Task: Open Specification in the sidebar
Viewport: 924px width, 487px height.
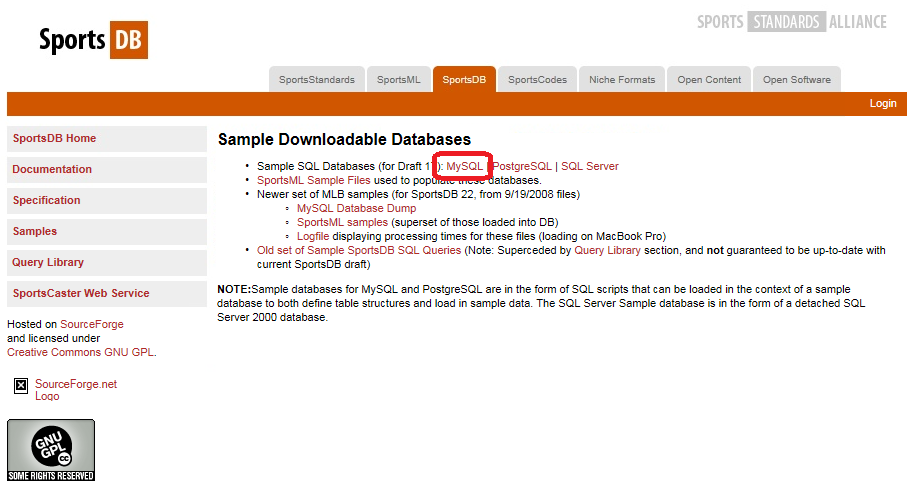Action: click(x=107, y=200)
